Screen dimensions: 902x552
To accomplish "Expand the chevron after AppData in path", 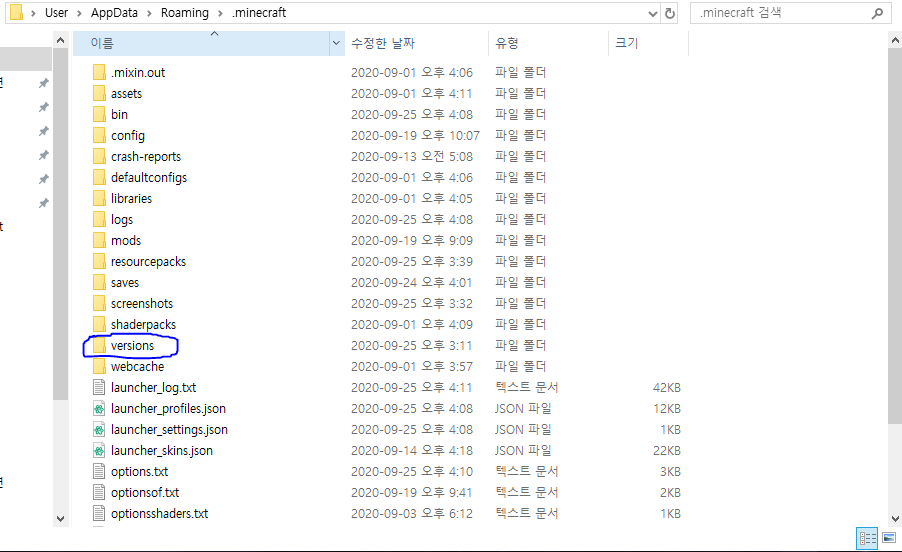I will (x=149, y=13).
